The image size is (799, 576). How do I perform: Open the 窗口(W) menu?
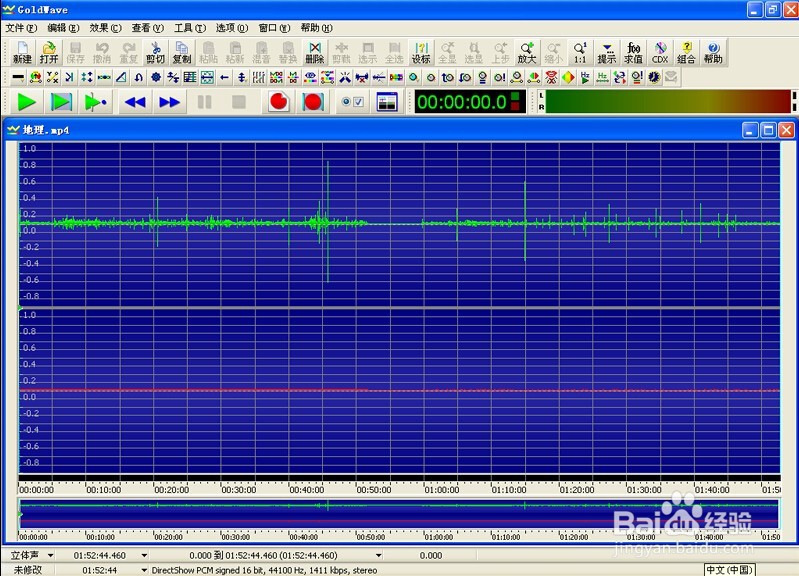click(274, 28)
